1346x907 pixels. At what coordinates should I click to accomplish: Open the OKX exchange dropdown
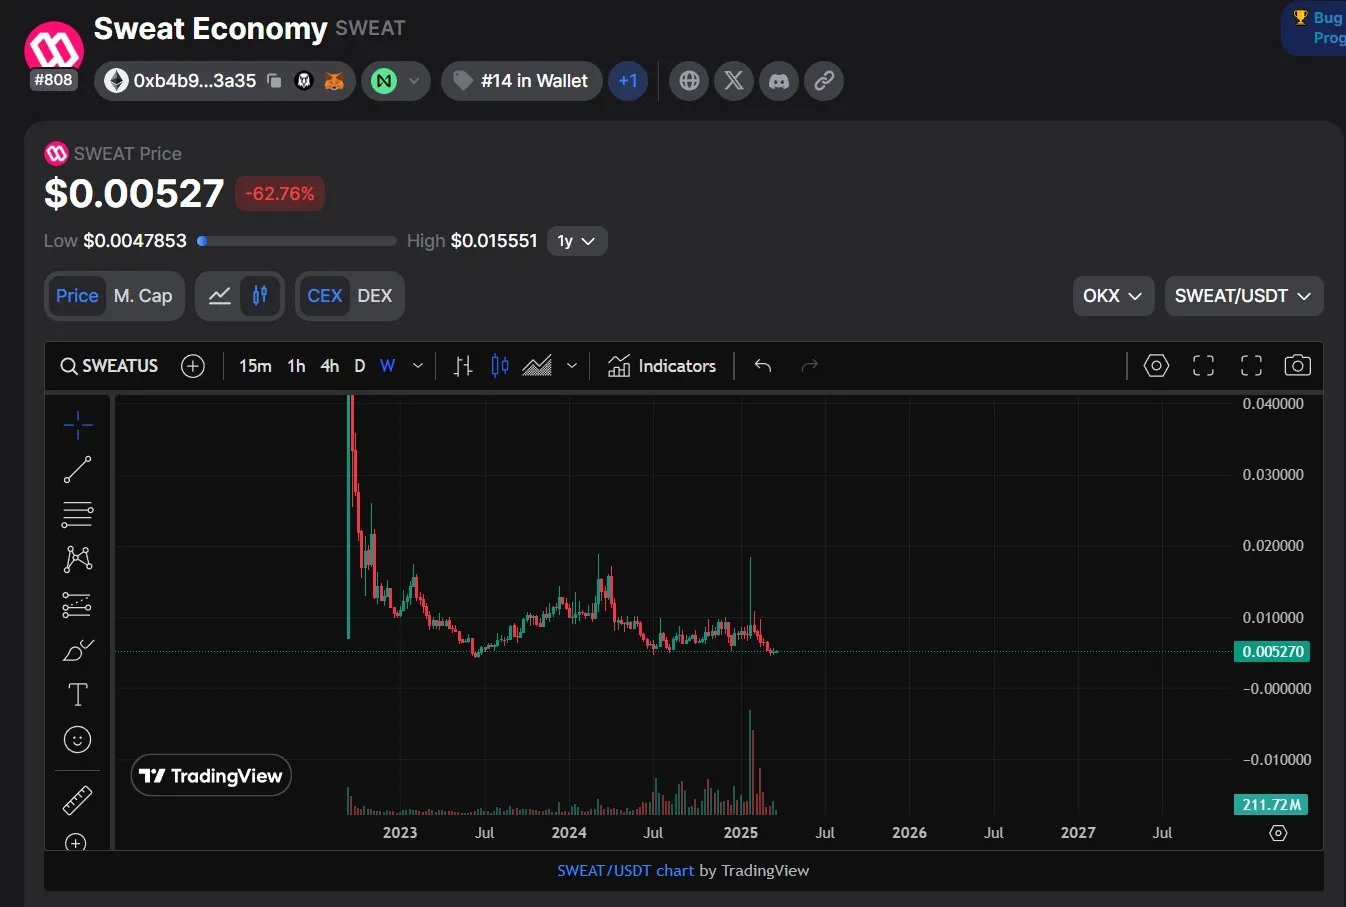[x=1112, y=296]
